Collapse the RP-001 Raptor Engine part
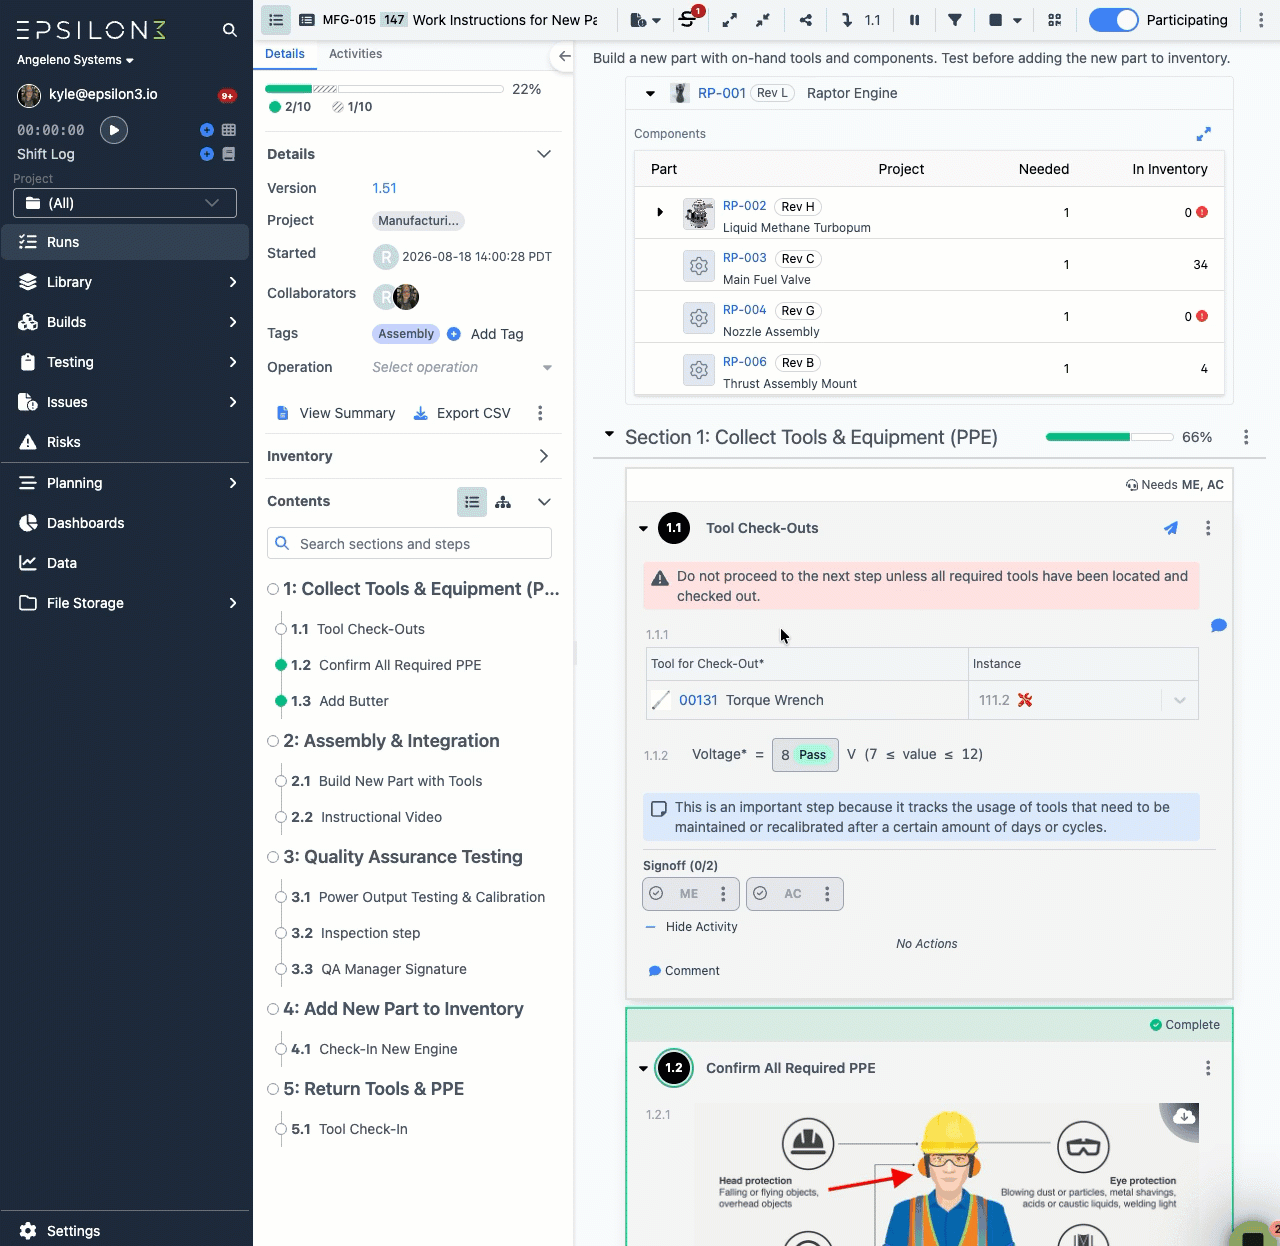1280x1246 pixels. click(650, 94)
